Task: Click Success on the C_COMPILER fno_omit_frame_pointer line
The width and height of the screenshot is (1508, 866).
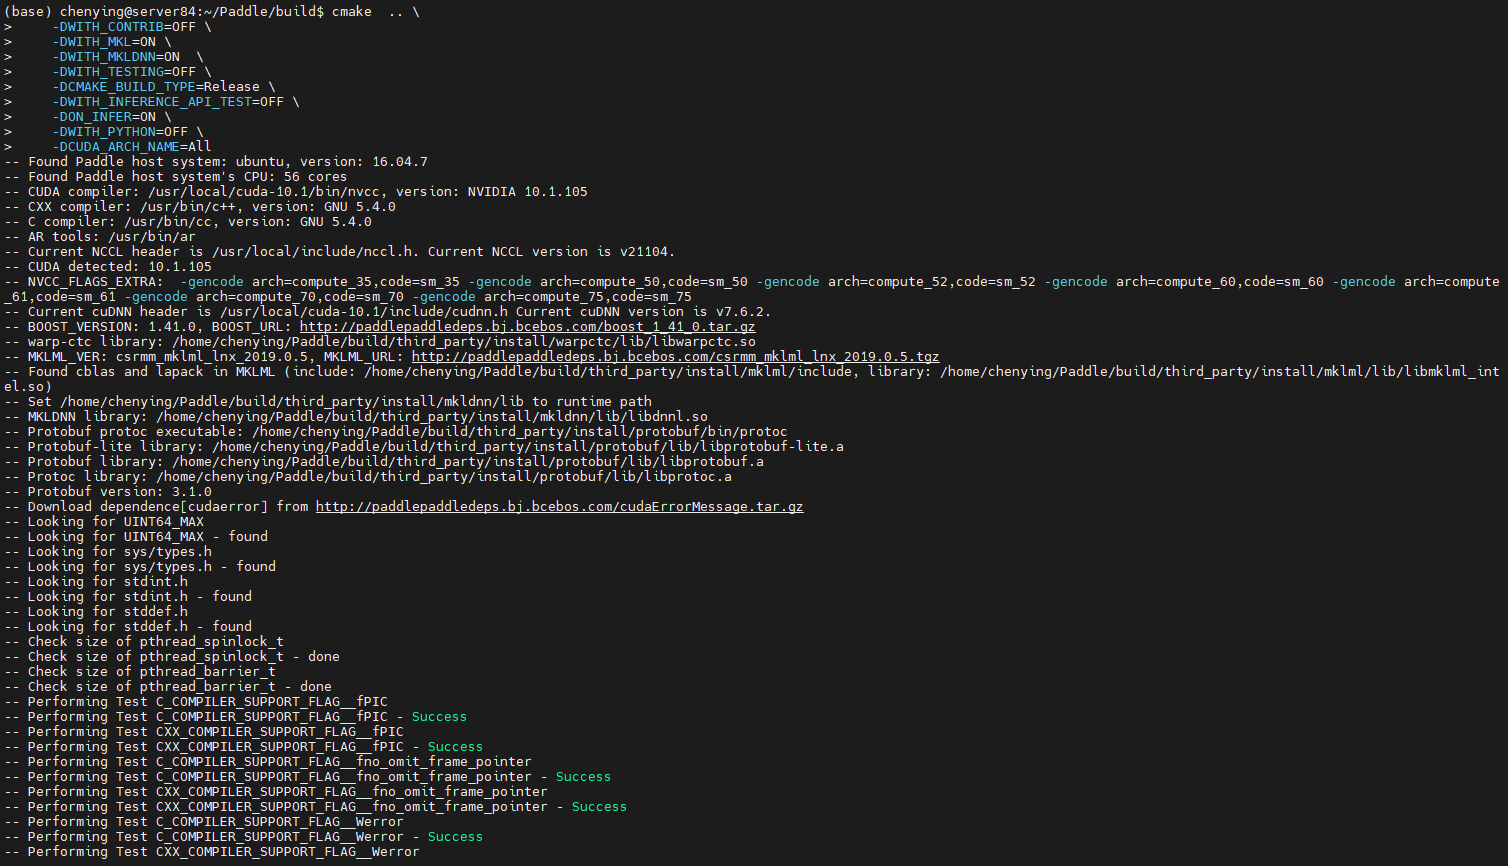Action: (x=583, y=777)
